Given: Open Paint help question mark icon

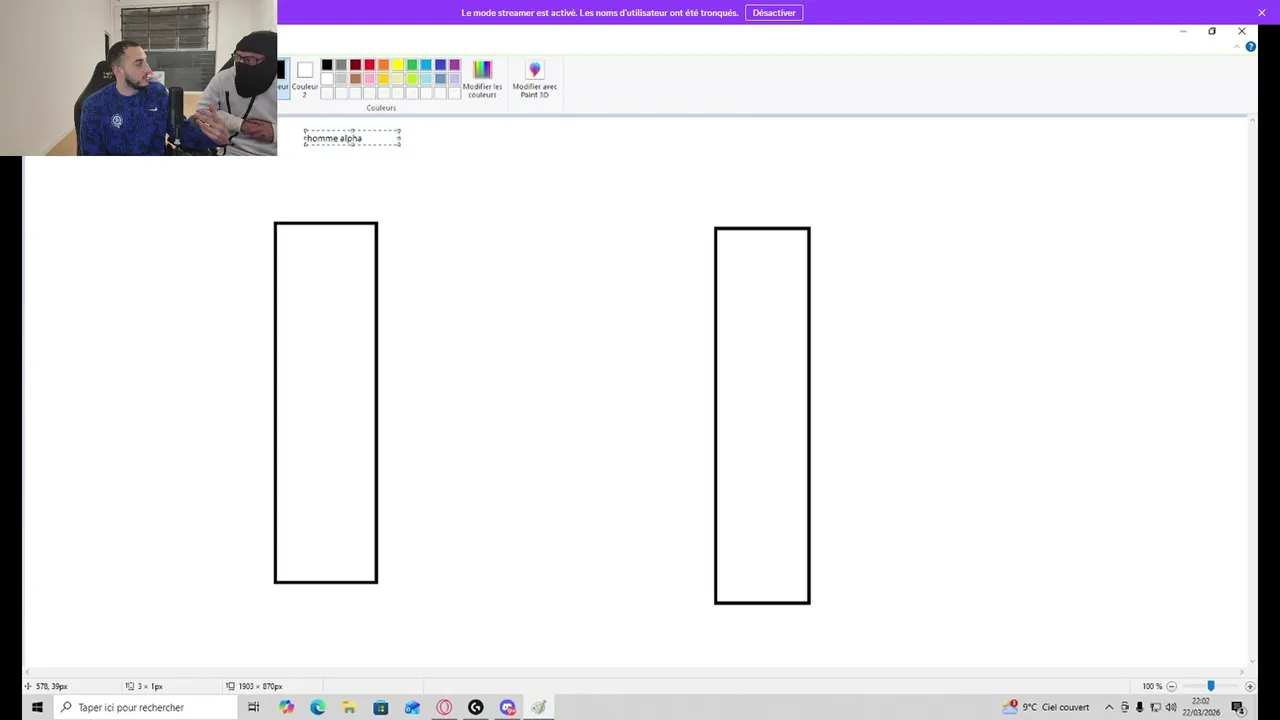Looking at the screenshot, I should click(x=1251, y=46).
